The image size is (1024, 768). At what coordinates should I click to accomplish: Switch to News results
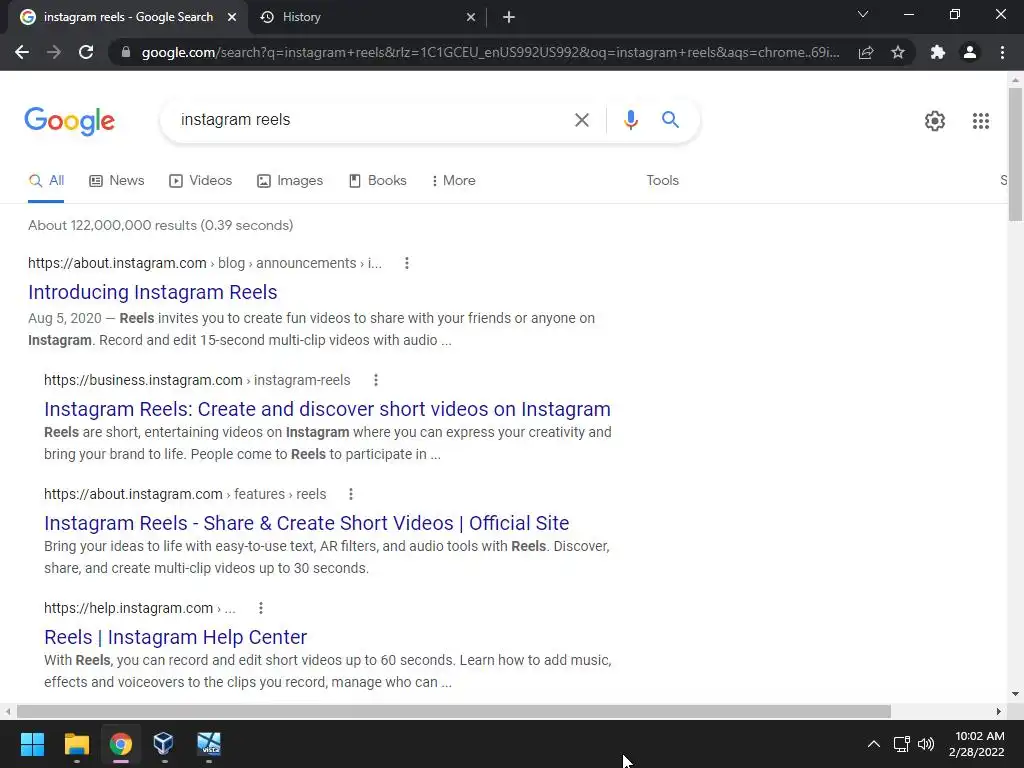click(117, 181)
